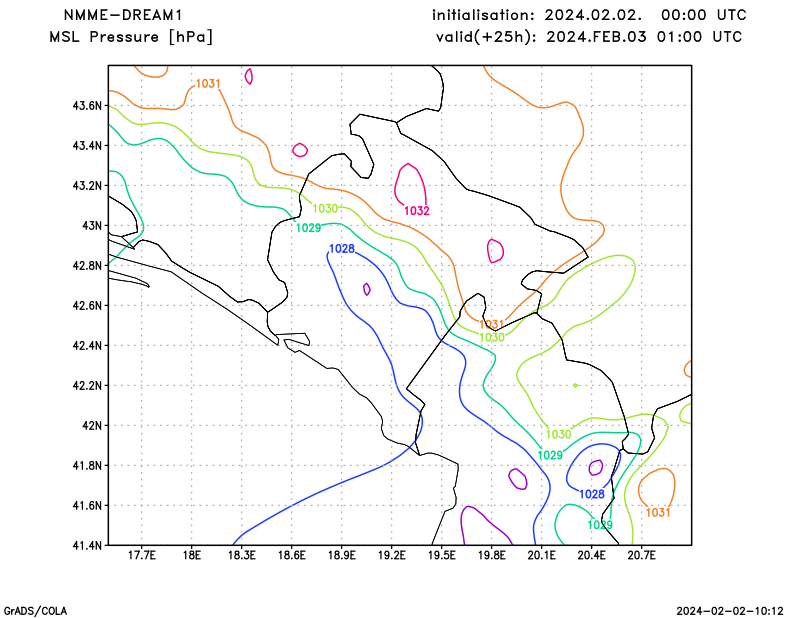
Task: Select the 19.8E longitude axis label
Action: (491, 555)
